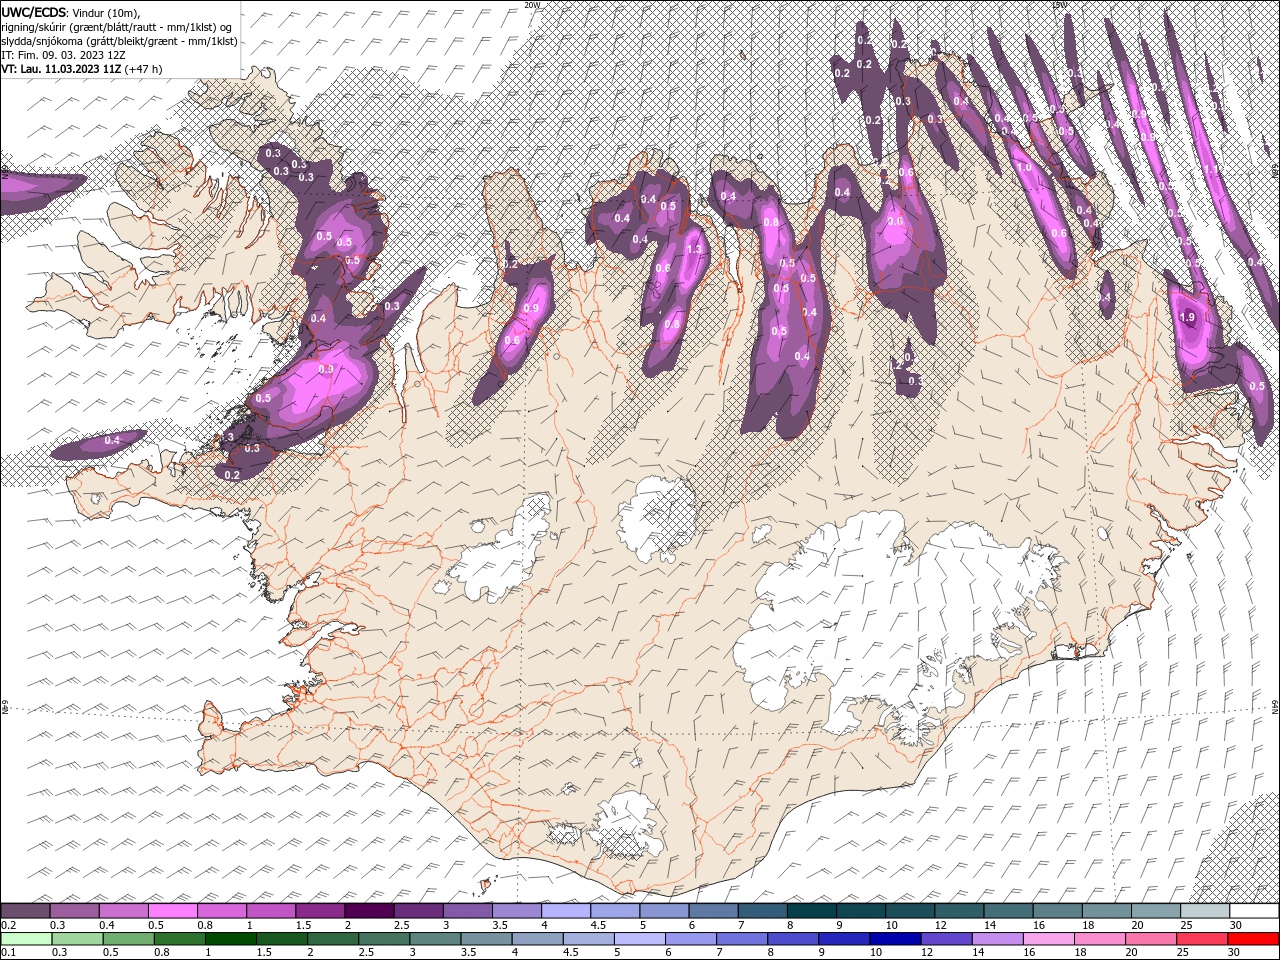Viewport: 1280px width, 960px height.
Task: Click the 'VT: Lau. 11.03.2023 11Z (+47 h)' line
Action: [x=82, y=69]
